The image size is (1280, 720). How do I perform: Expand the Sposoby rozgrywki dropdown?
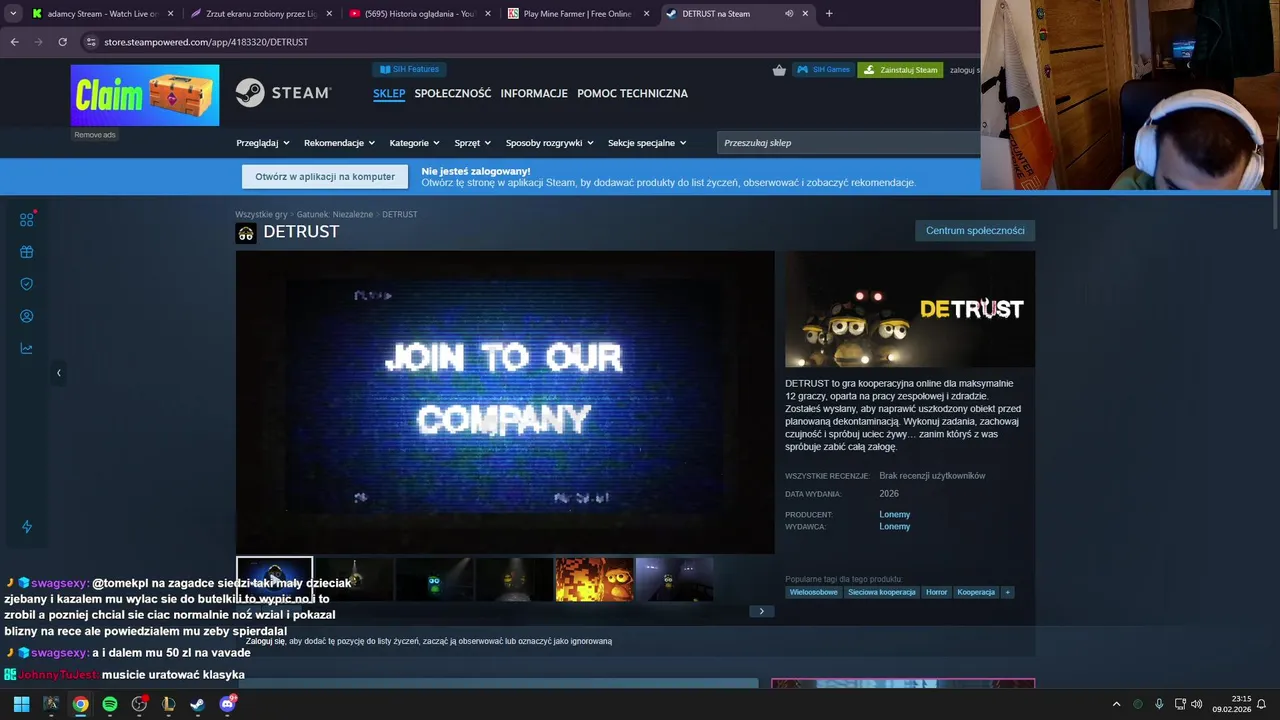[549, 143]
